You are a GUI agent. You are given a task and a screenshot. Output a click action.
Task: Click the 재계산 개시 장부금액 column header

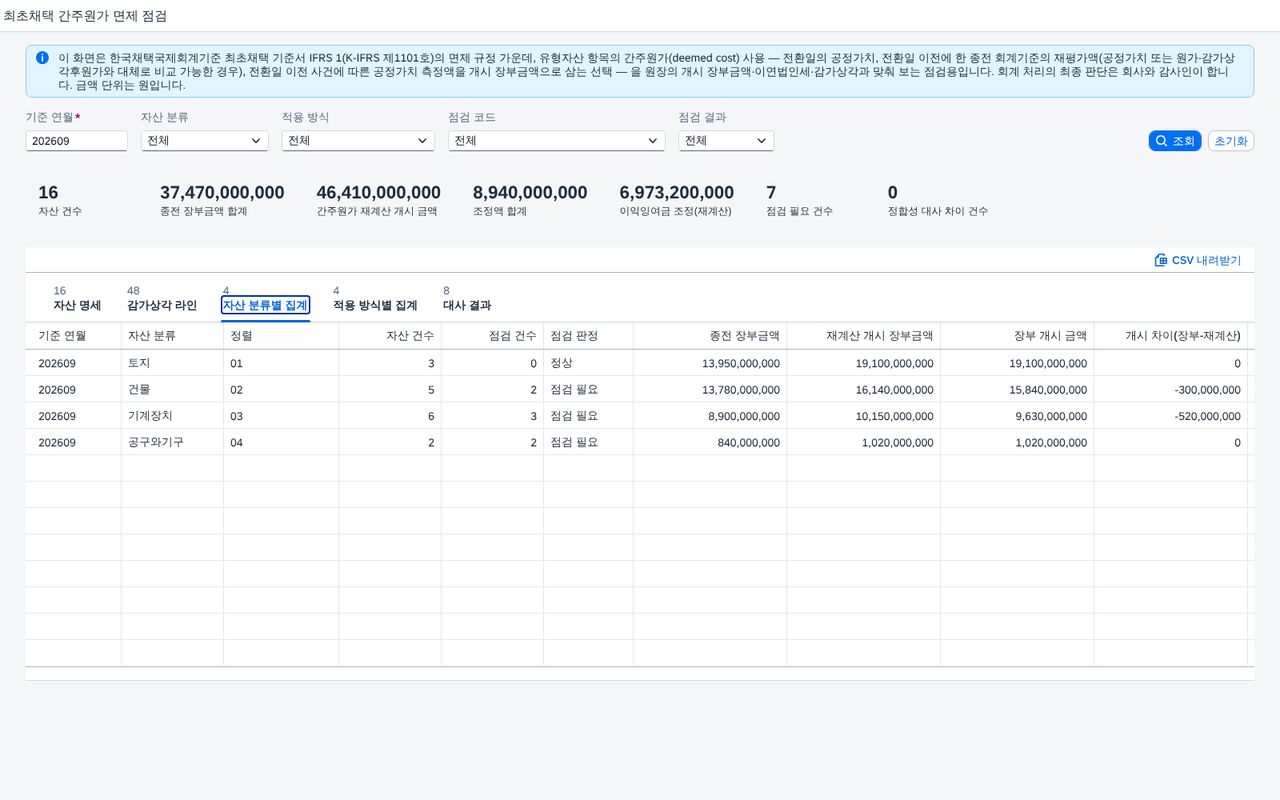click(x=864, y=336)
